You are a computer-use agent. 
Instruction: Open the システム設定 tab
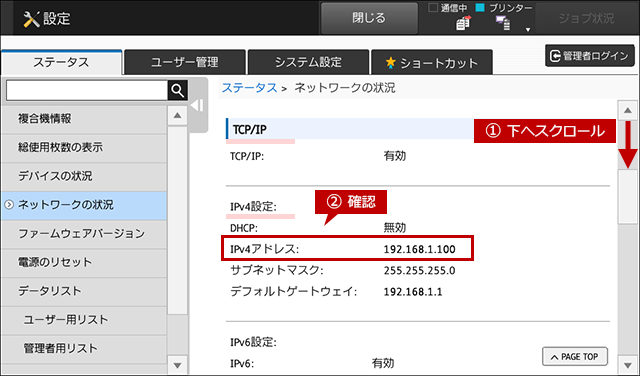(308, 62)
